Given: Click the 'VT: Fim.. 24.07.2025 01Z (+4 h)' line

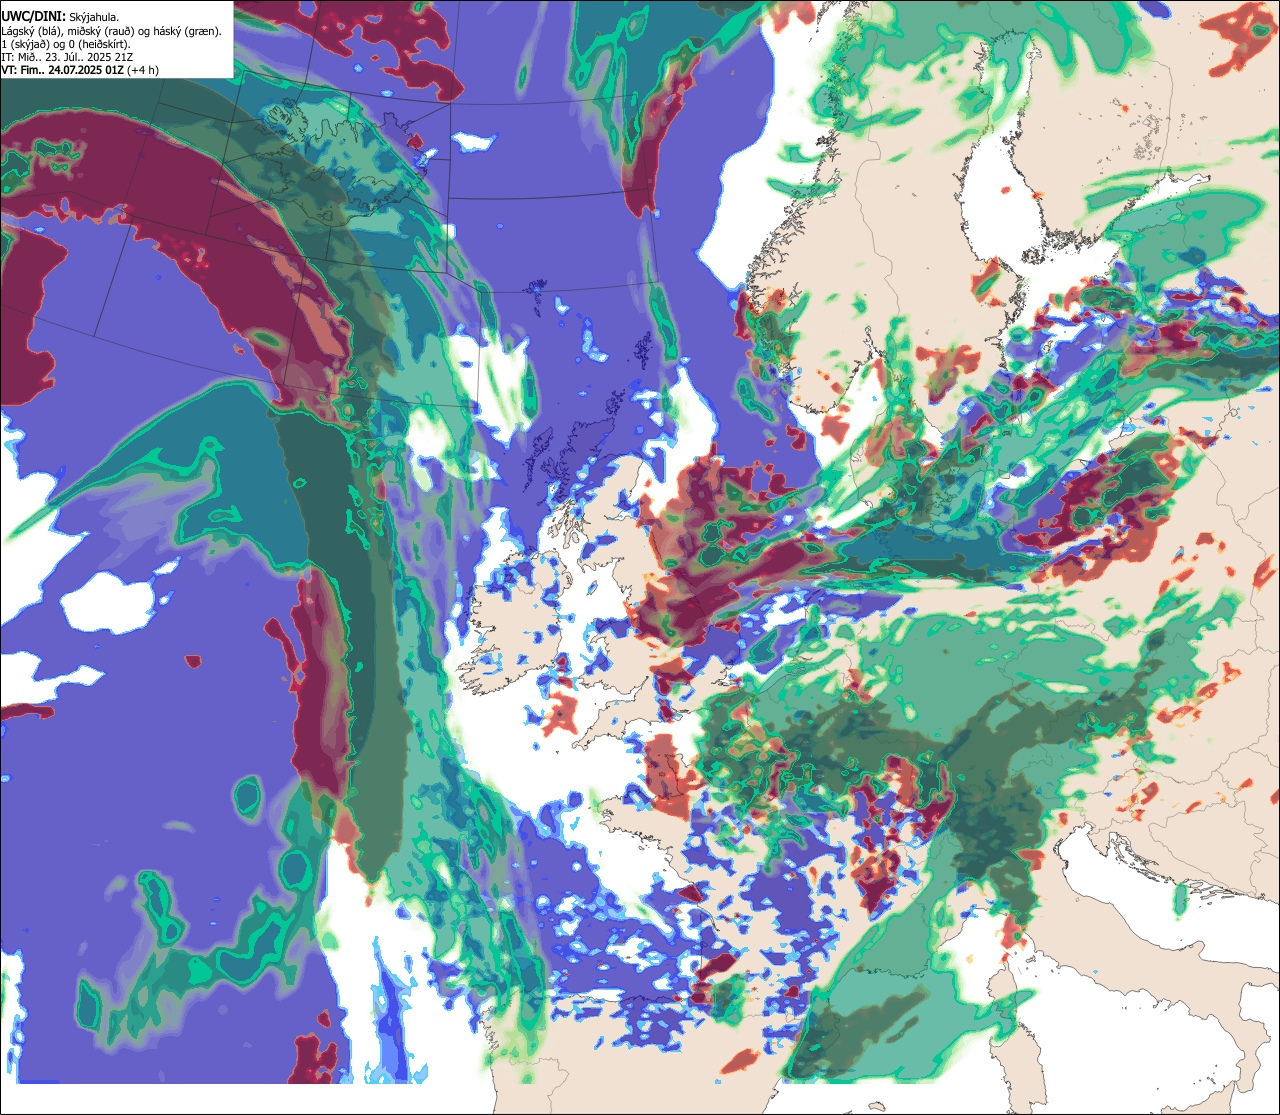Looking at the screenshot, I should click(x=80, y=70).
